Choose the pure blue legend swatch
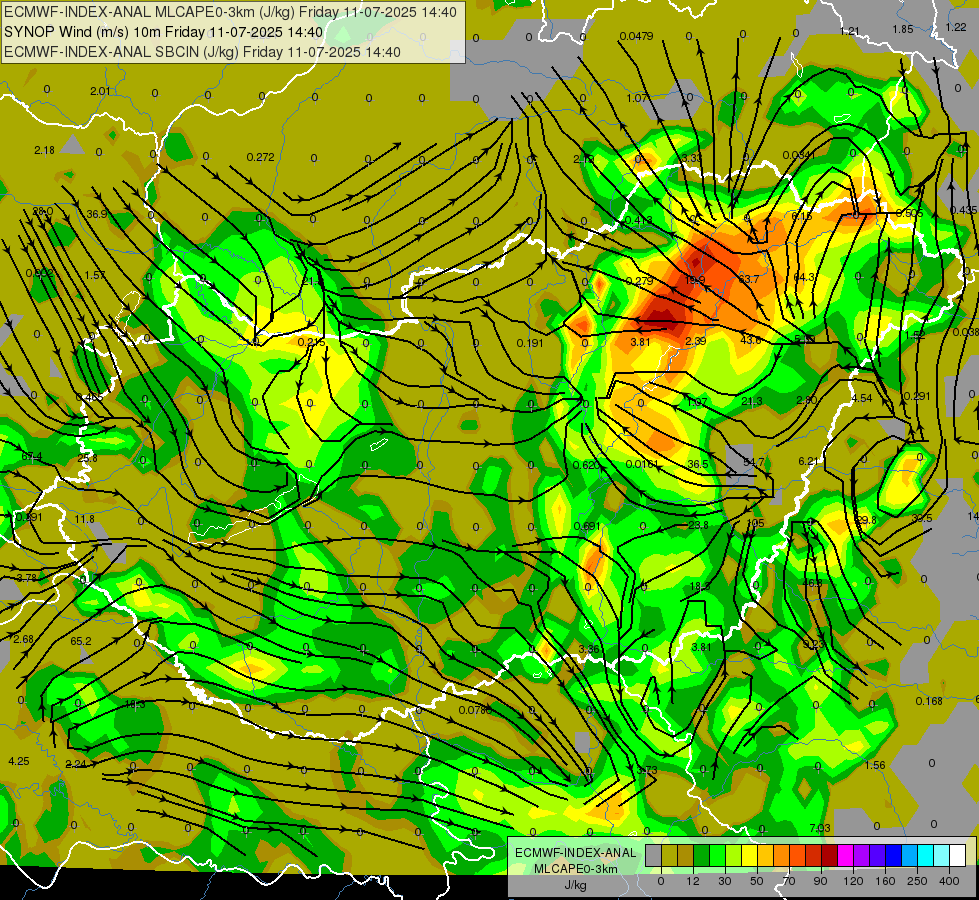The height and width of the screenshot is (900, 979). coord(894,855)
